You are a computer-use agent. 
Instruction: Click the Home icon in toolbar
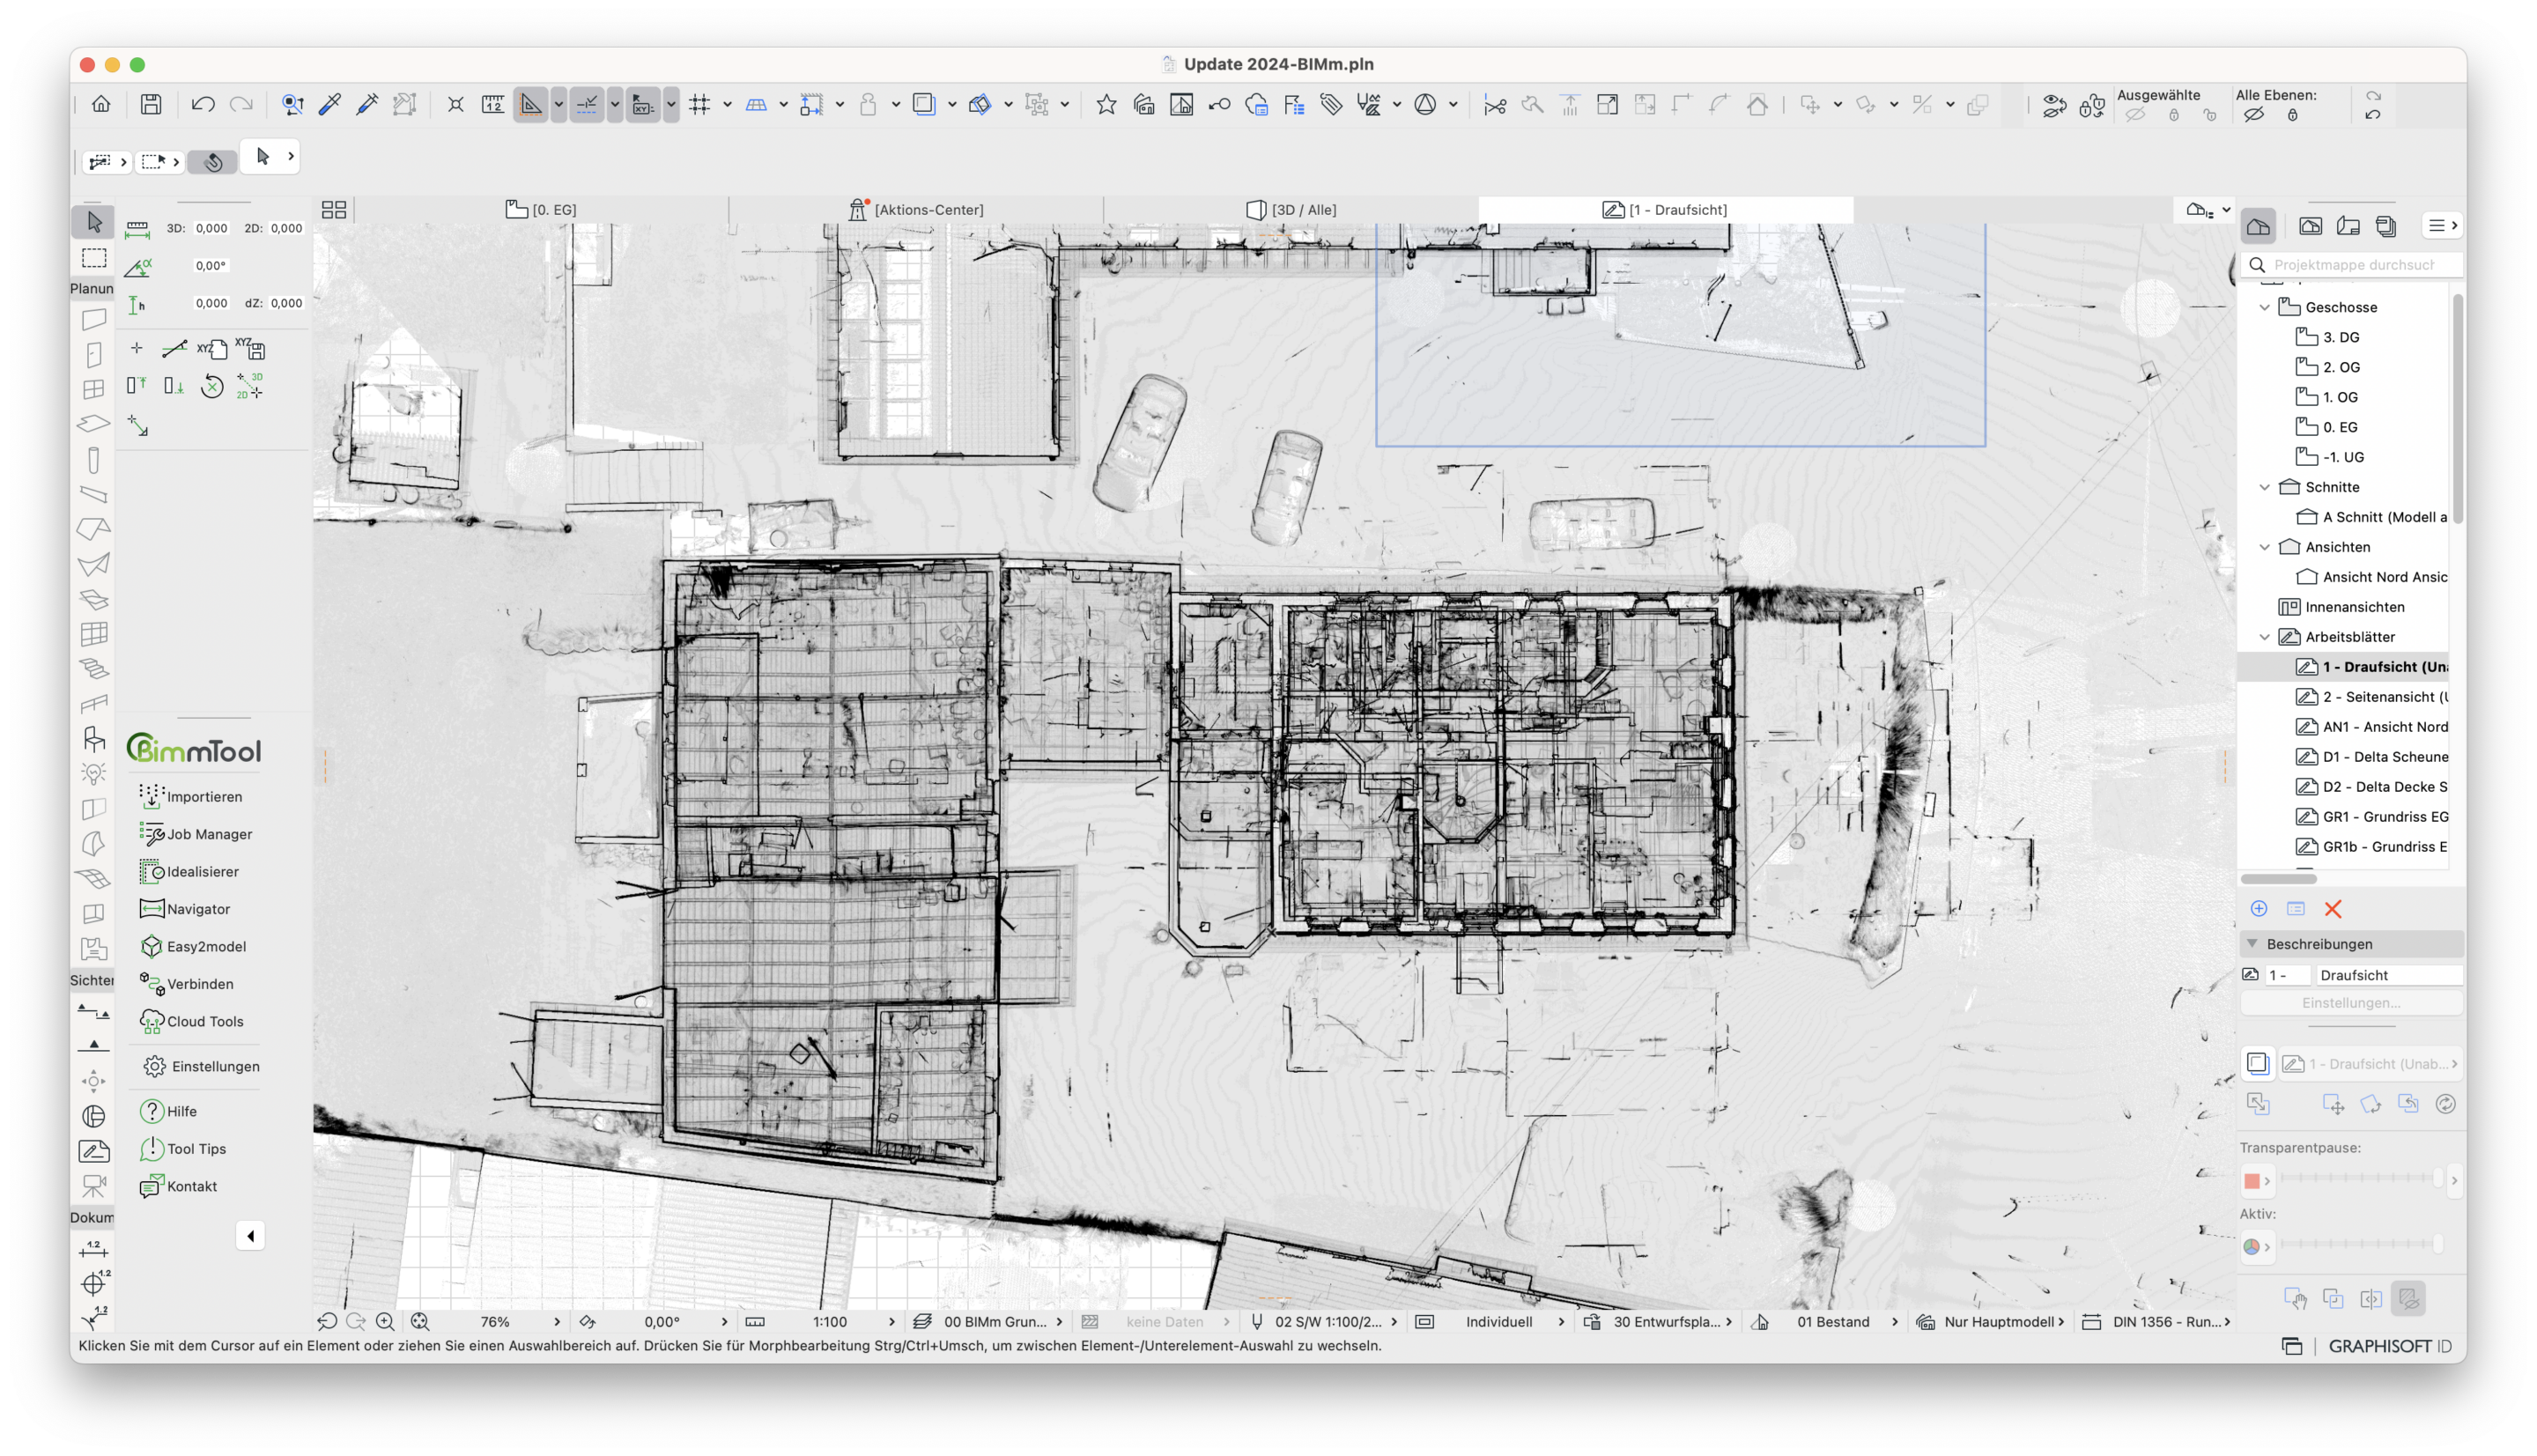click(101, 104)
